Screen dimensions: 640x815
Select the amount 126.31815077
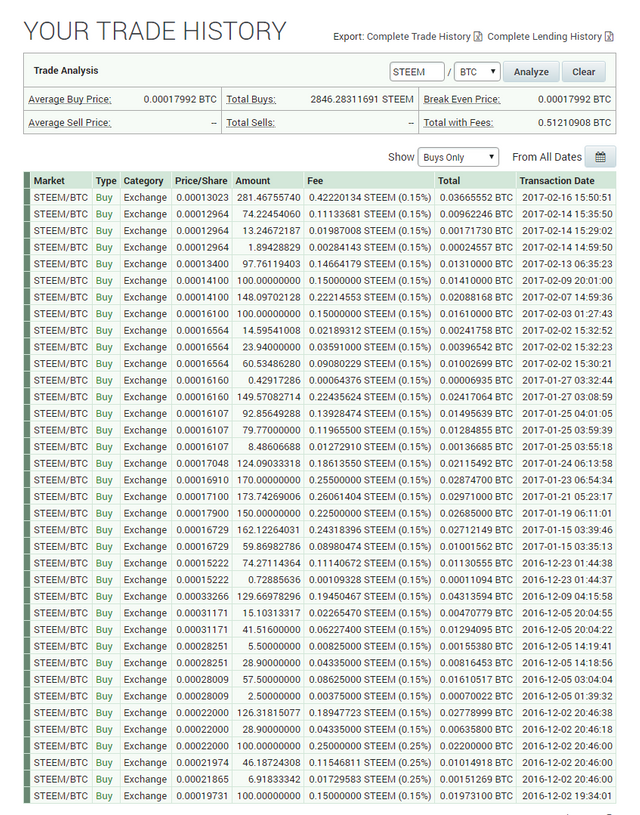pos(269,713)
